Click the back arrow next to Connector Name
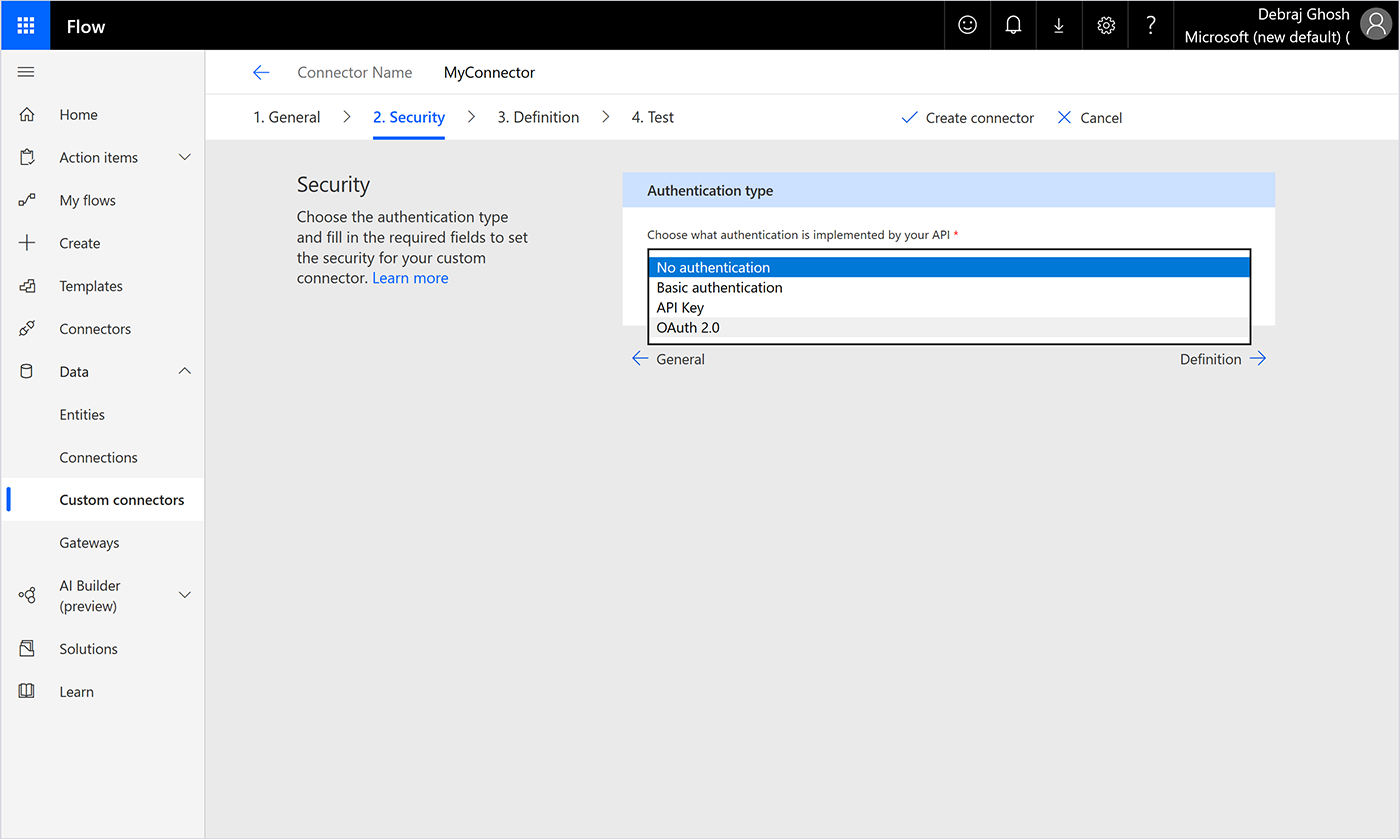 (x=261, y=72)
